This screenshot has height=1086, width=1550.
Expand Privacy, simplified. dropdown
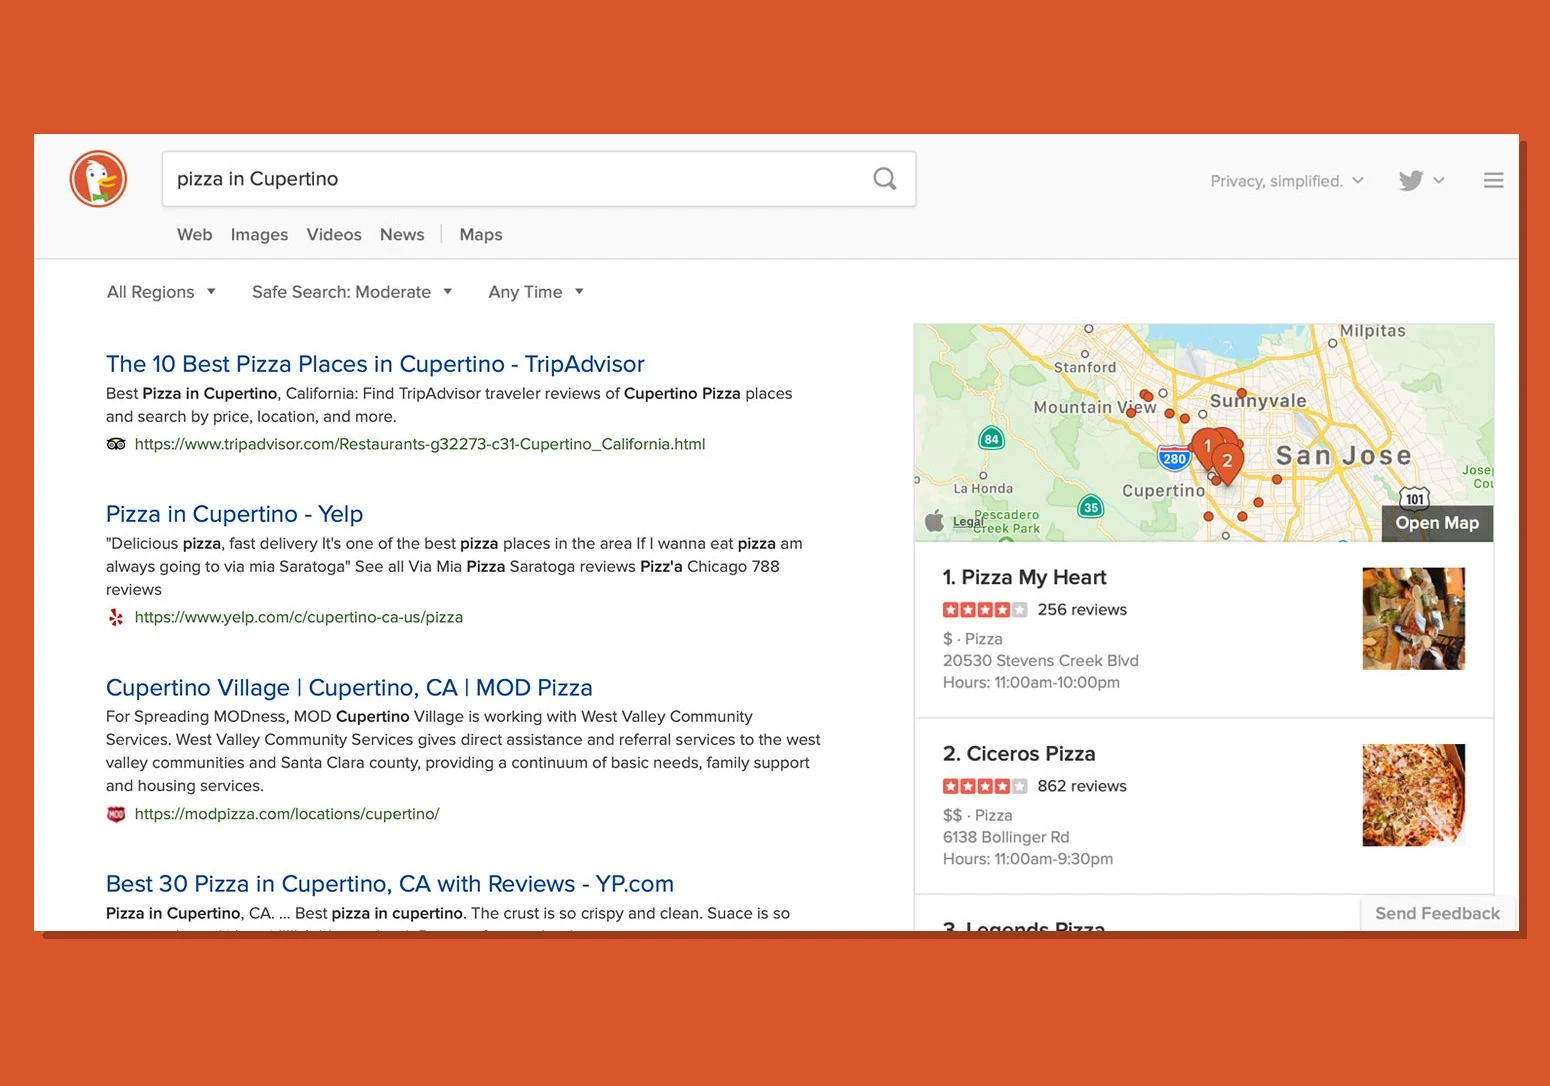pos(1287,181)
